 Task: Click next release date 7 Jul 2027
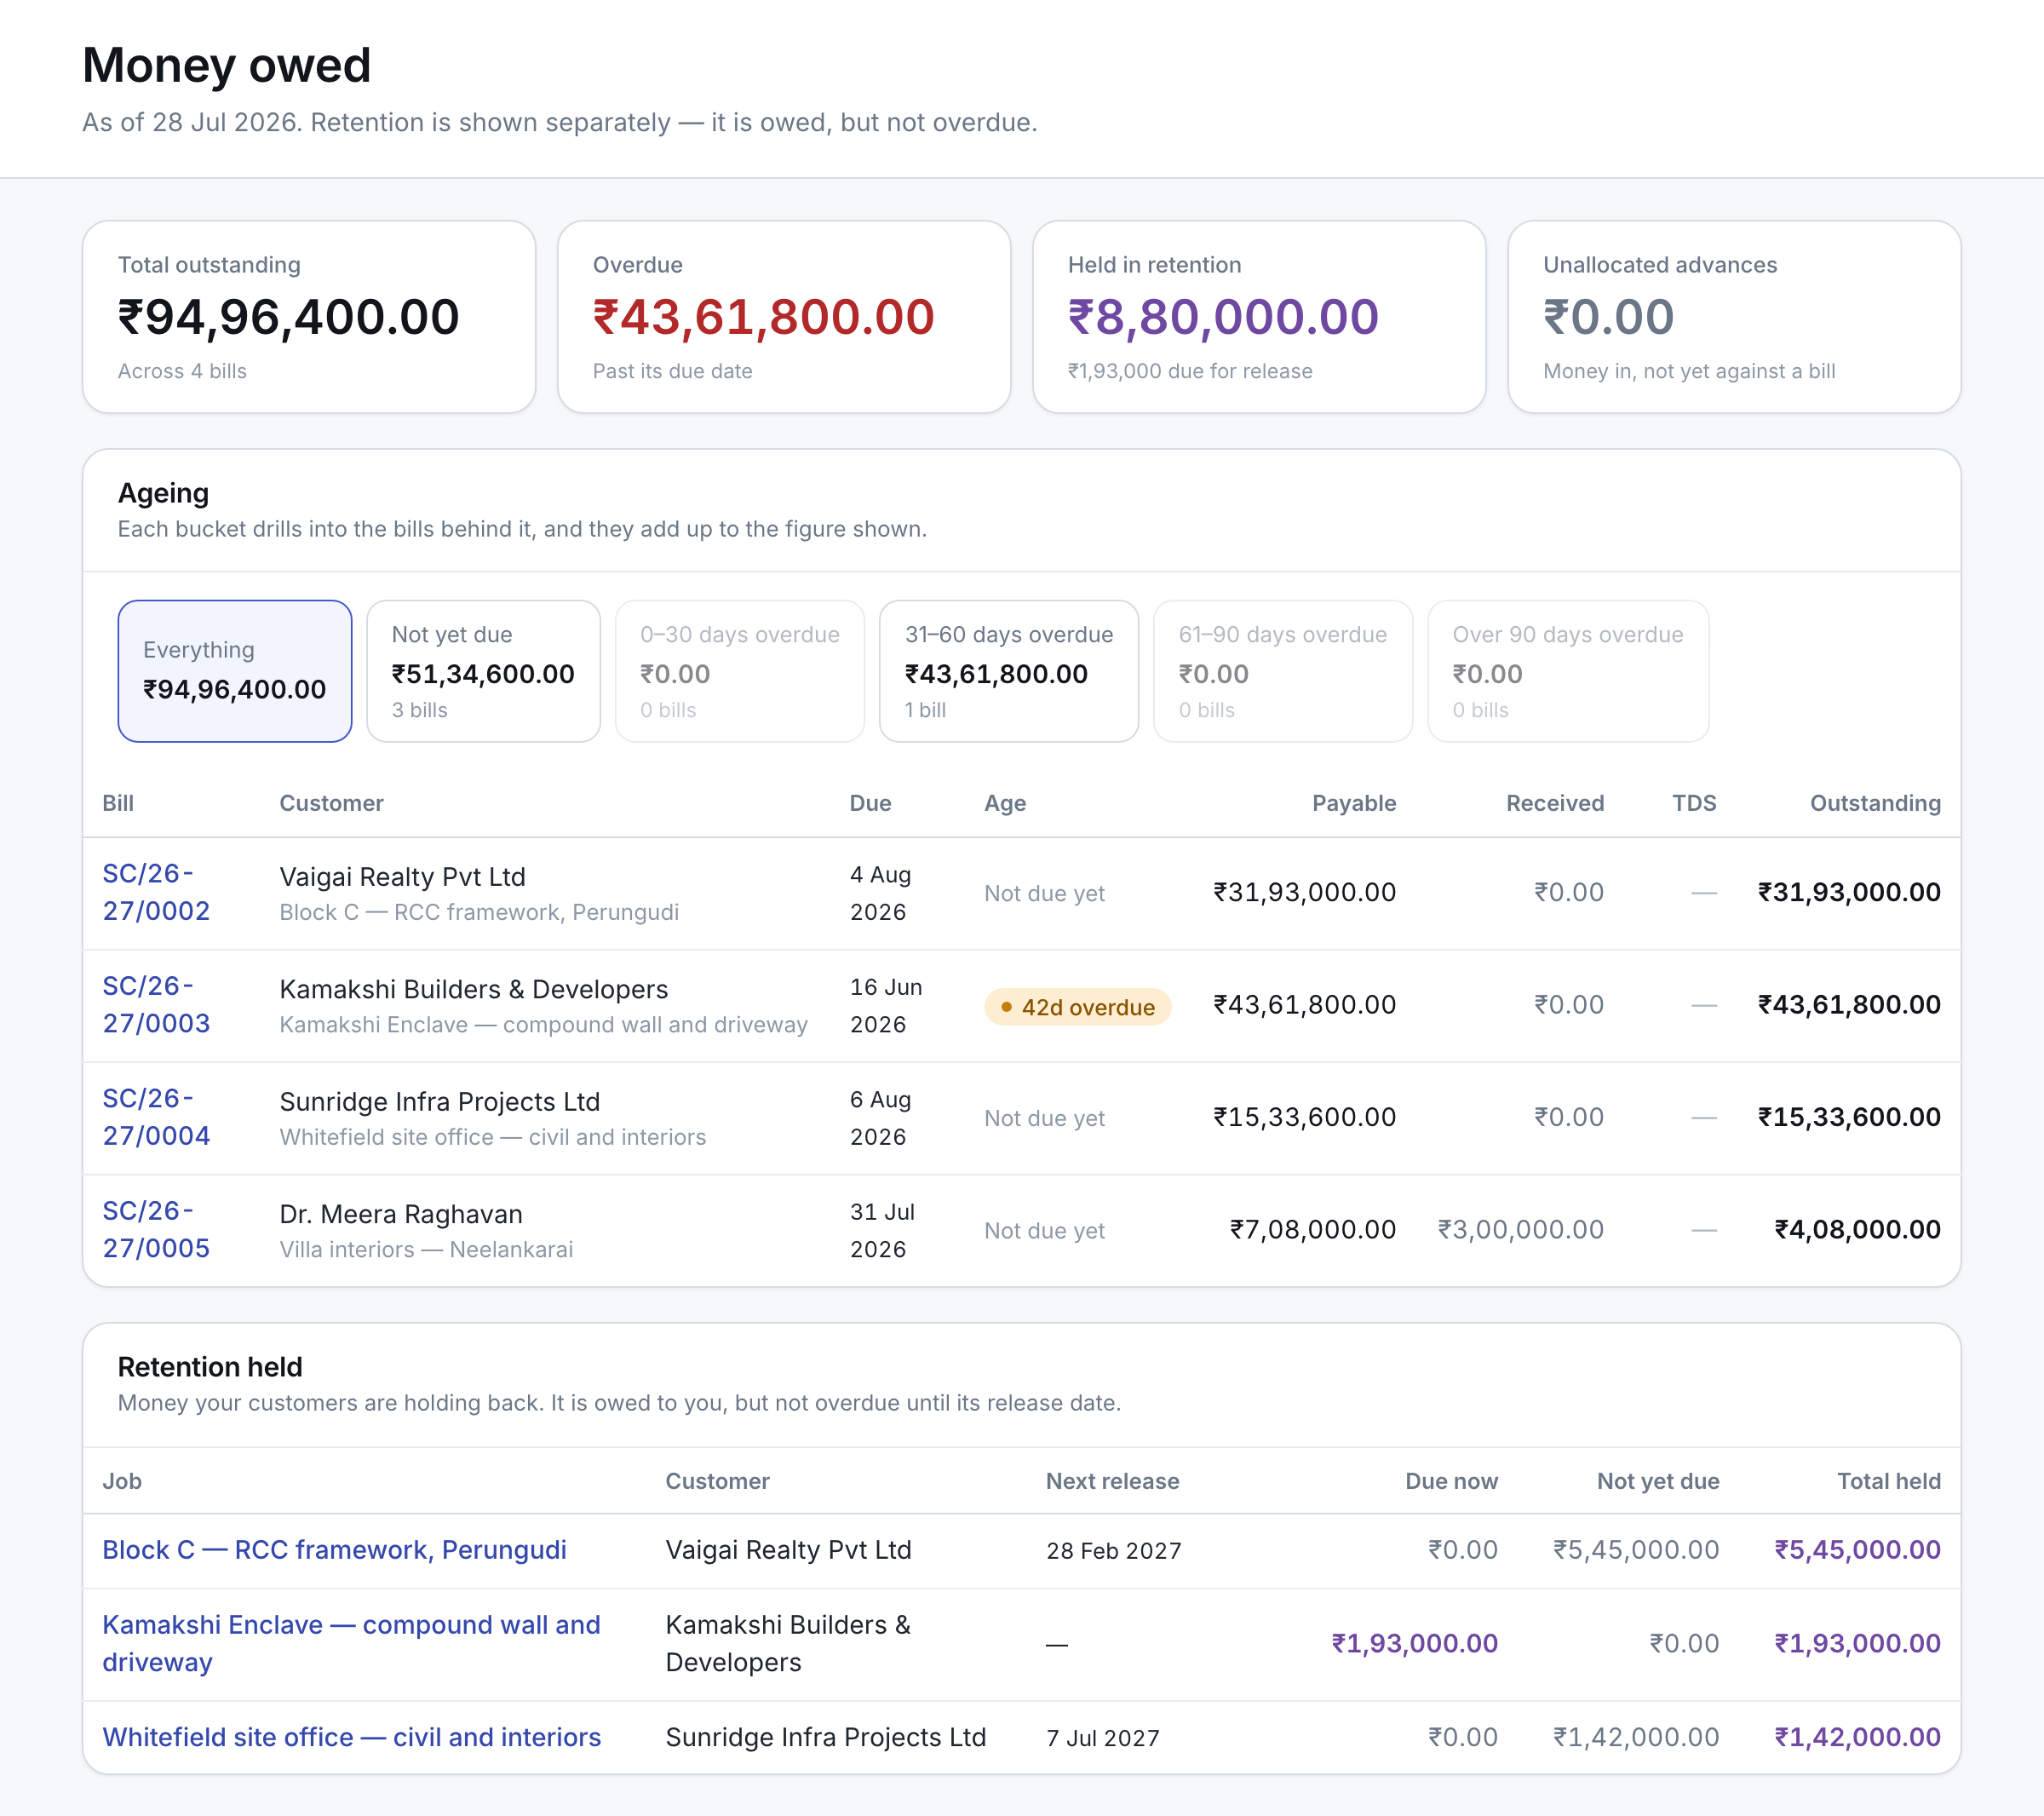click(x=1102, y=1738)
